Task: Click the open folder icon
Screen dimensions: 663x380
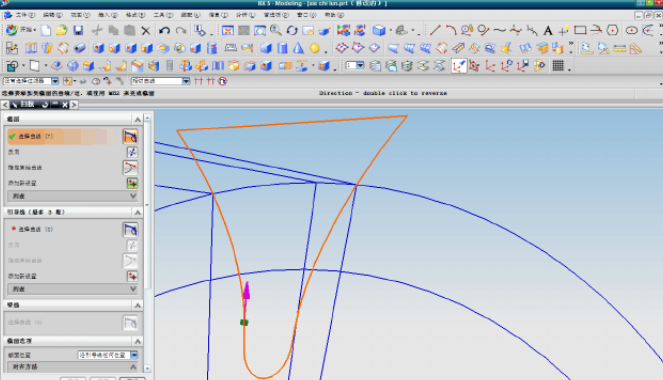Action: (x=62, y=30)
